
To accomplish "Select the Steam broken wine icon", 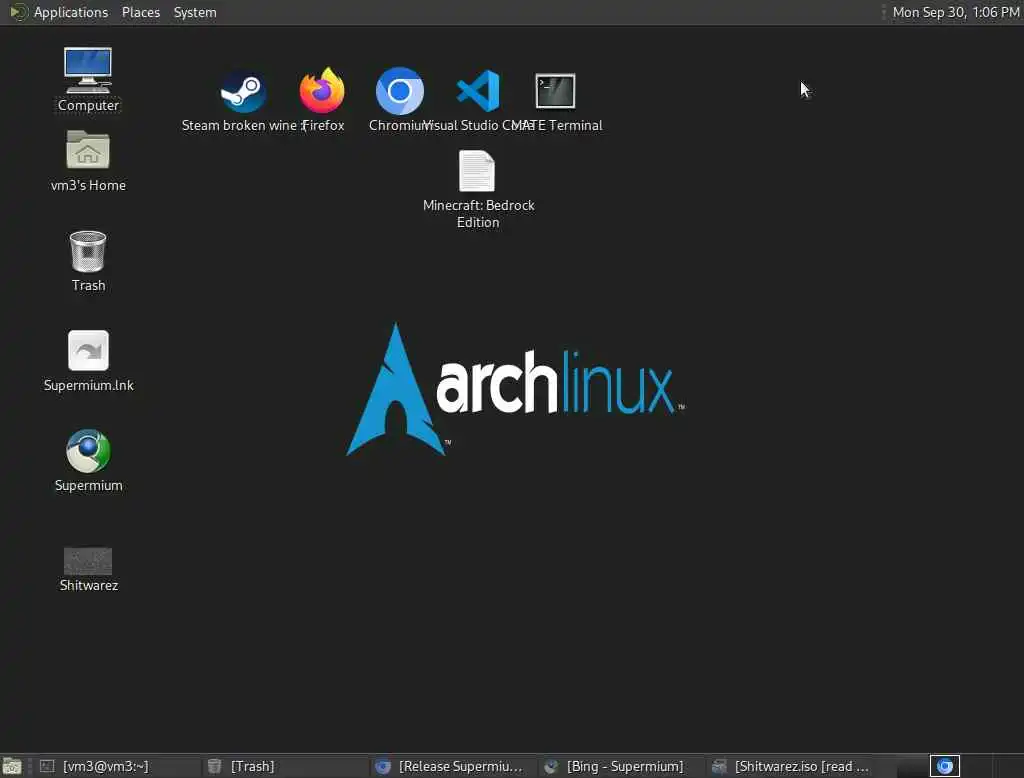I will coord(243,91).
